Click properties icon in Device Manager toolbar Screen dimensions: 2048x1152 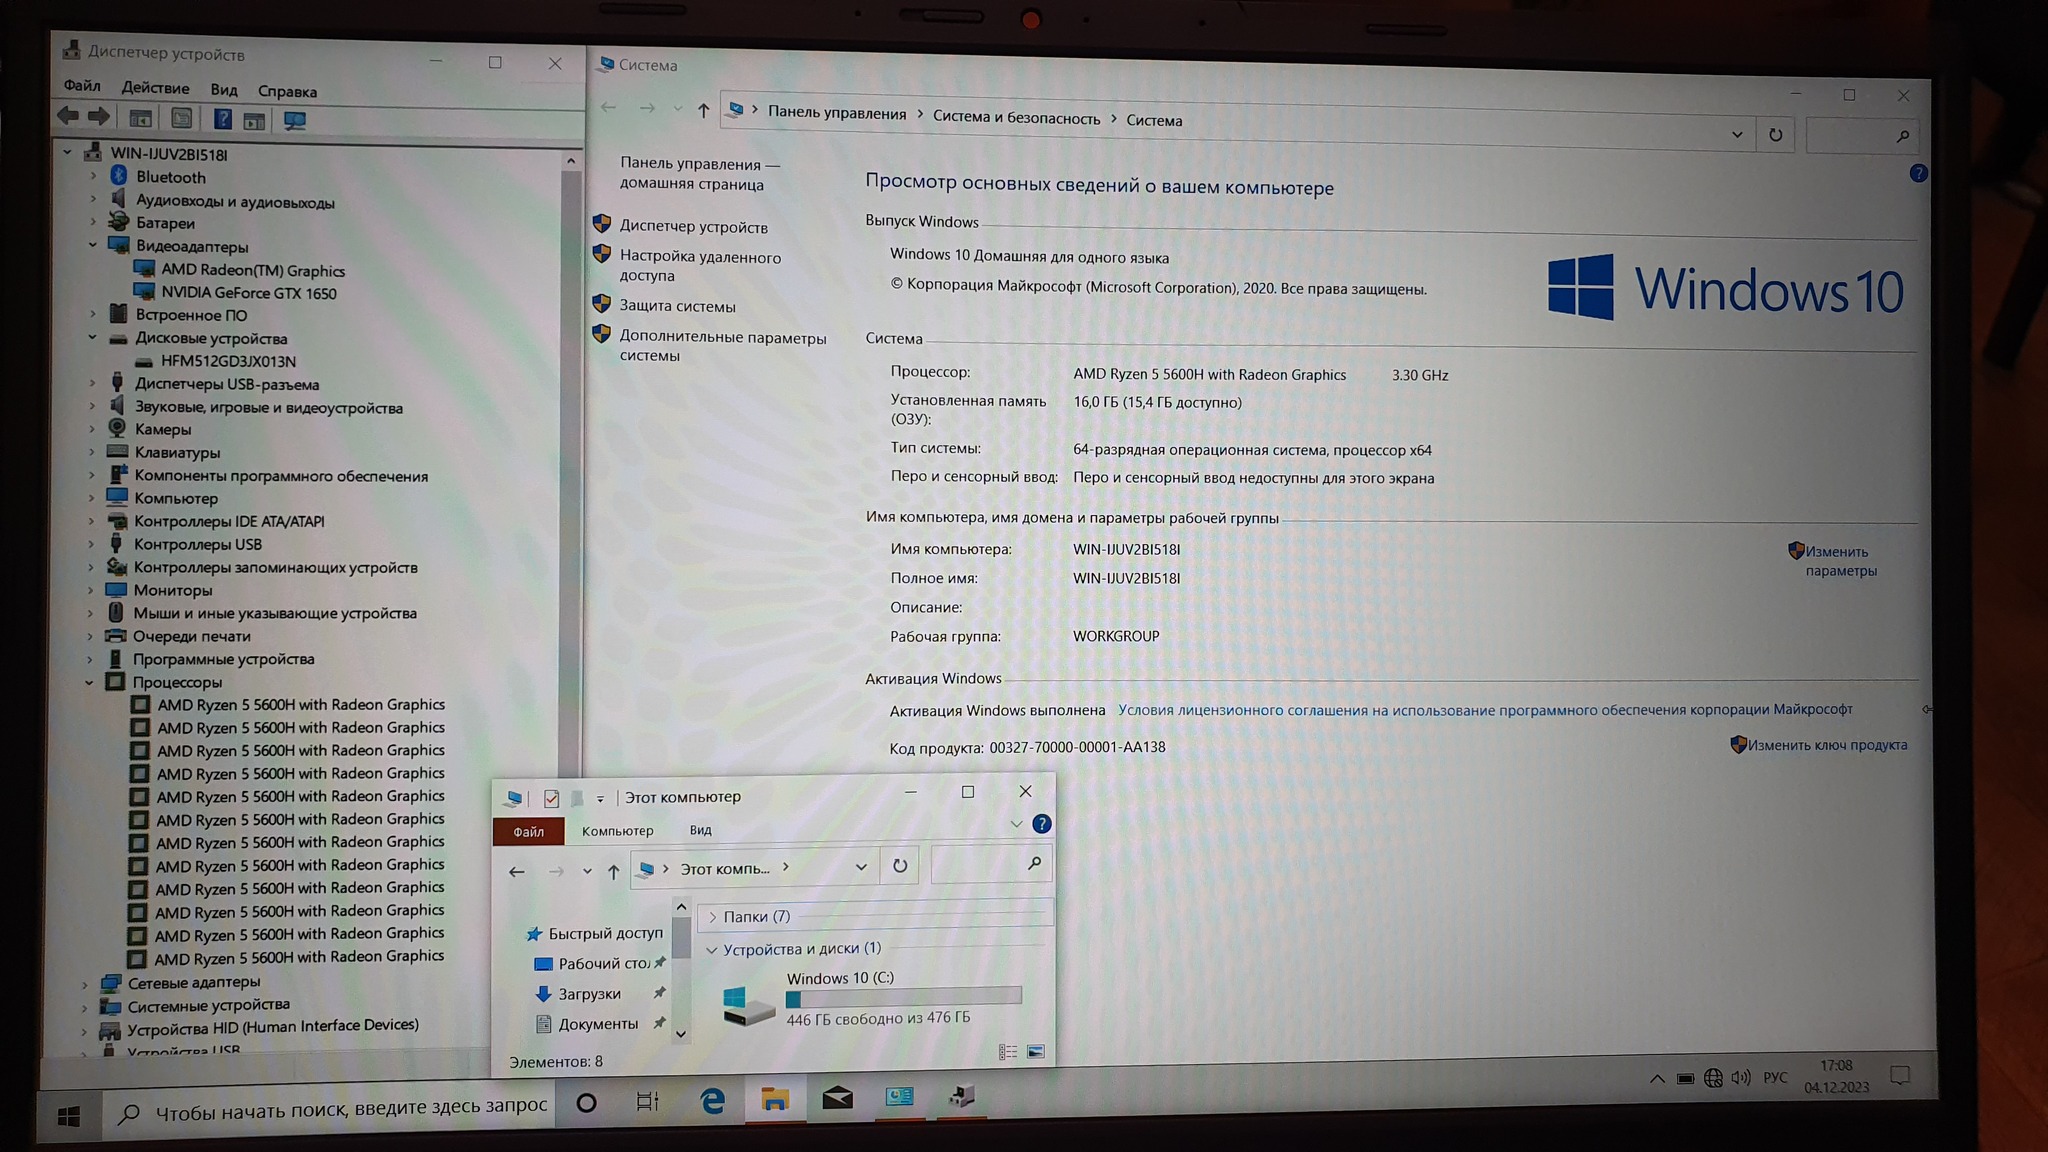pos(181,119)
